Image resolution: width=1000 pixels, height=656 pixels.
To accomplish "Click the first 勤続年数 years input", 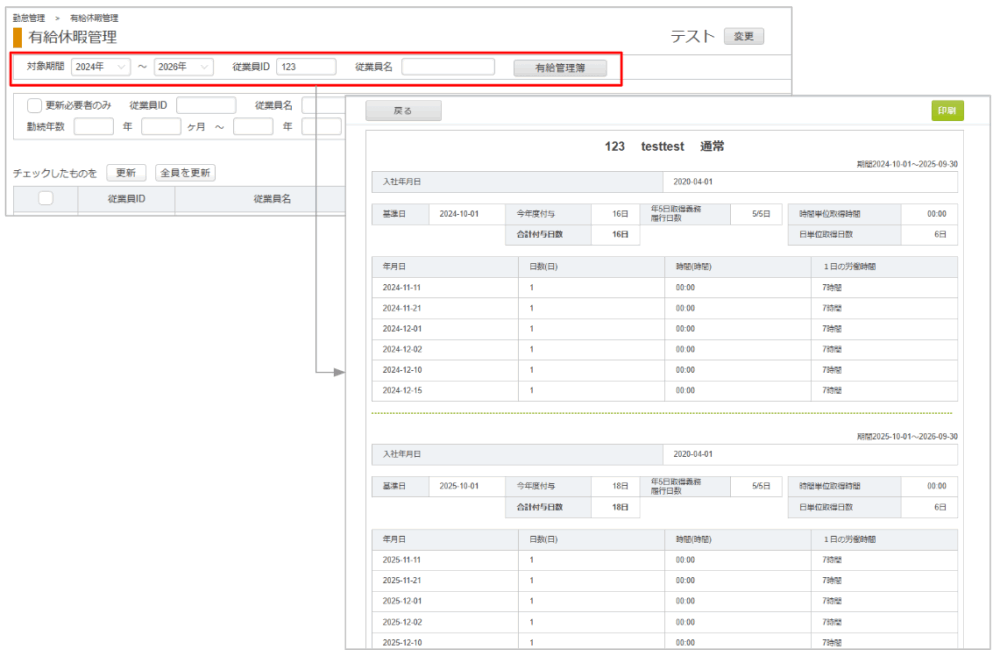I will 94,127.
